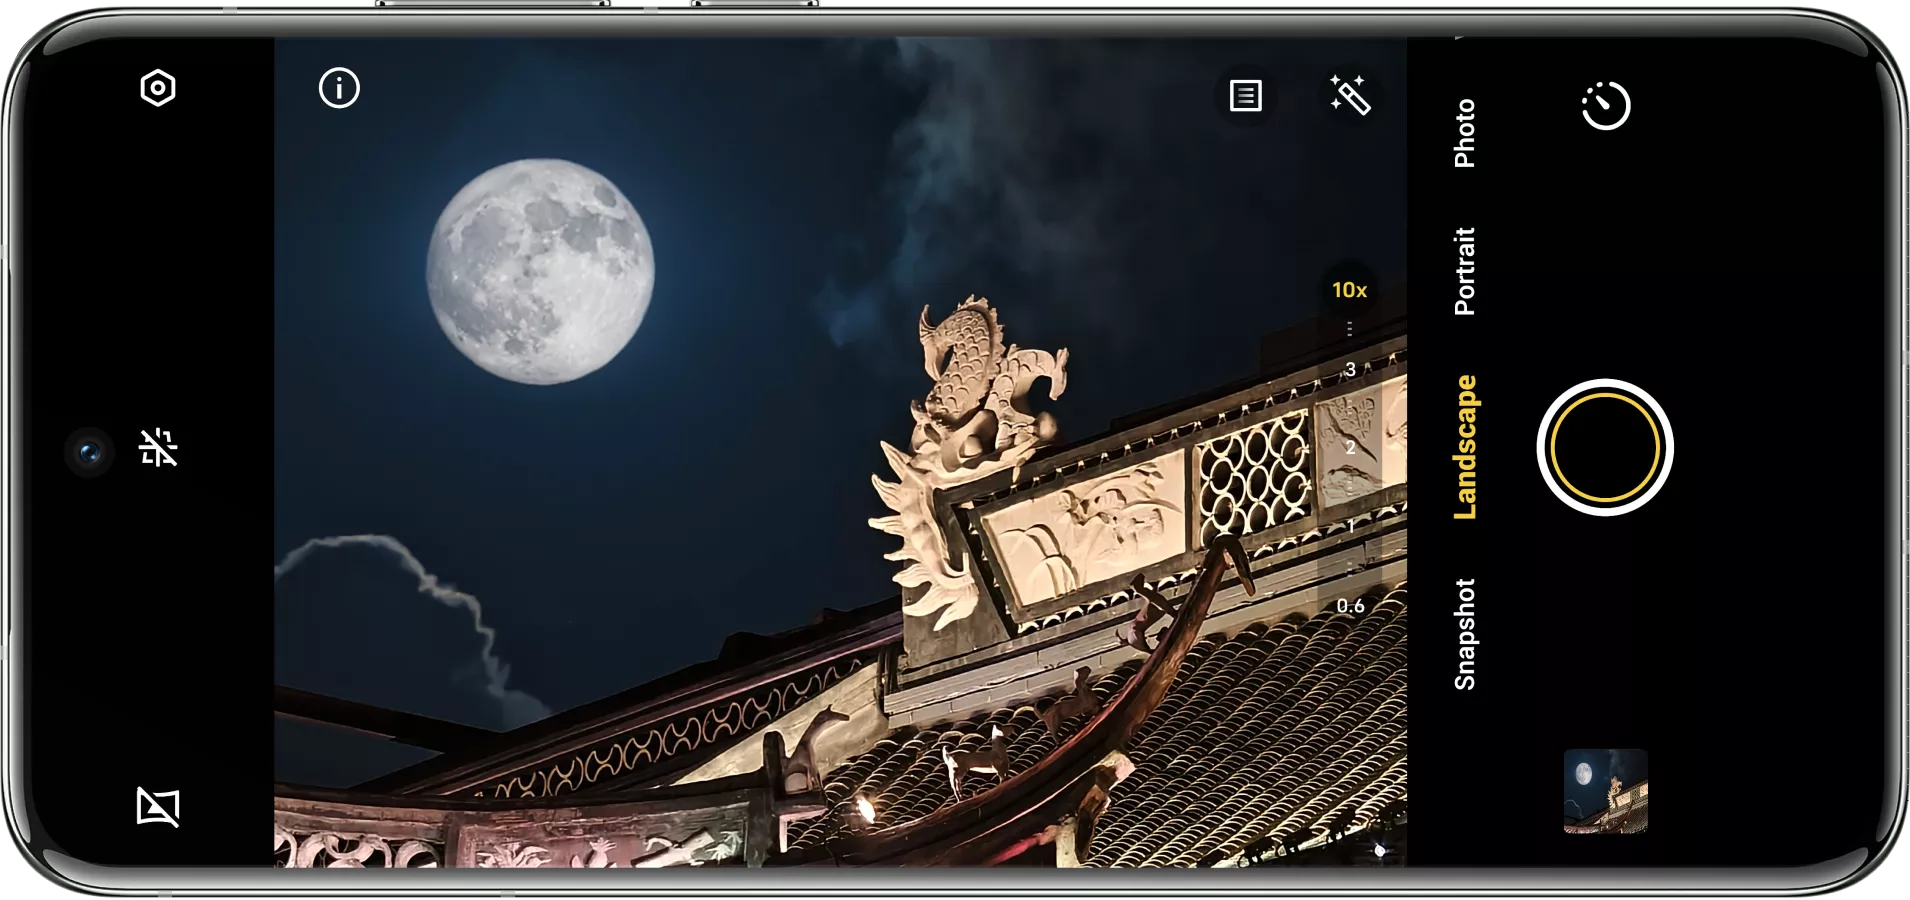This screenshot has width=1910, height=900.
Task: Toggle the crossed-out rectangle icon at bottom-left
Action: [x=158, y=806]
